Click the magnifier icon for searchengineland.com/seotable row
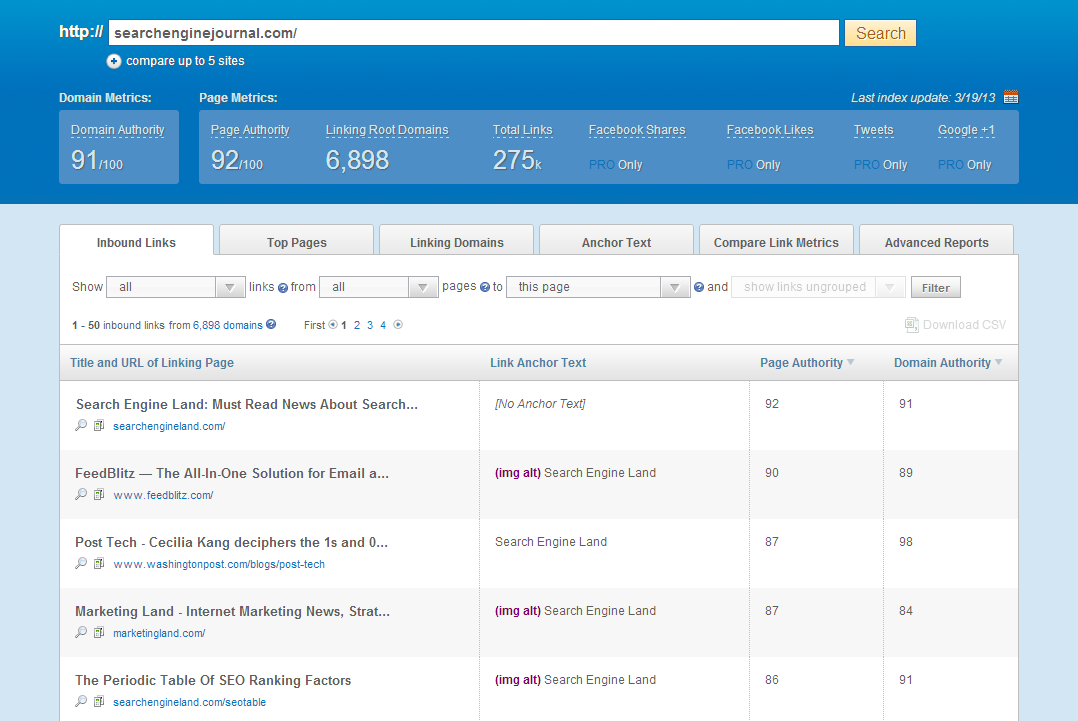The height and width of the screenshot is (721, 1078). point(81,702)
